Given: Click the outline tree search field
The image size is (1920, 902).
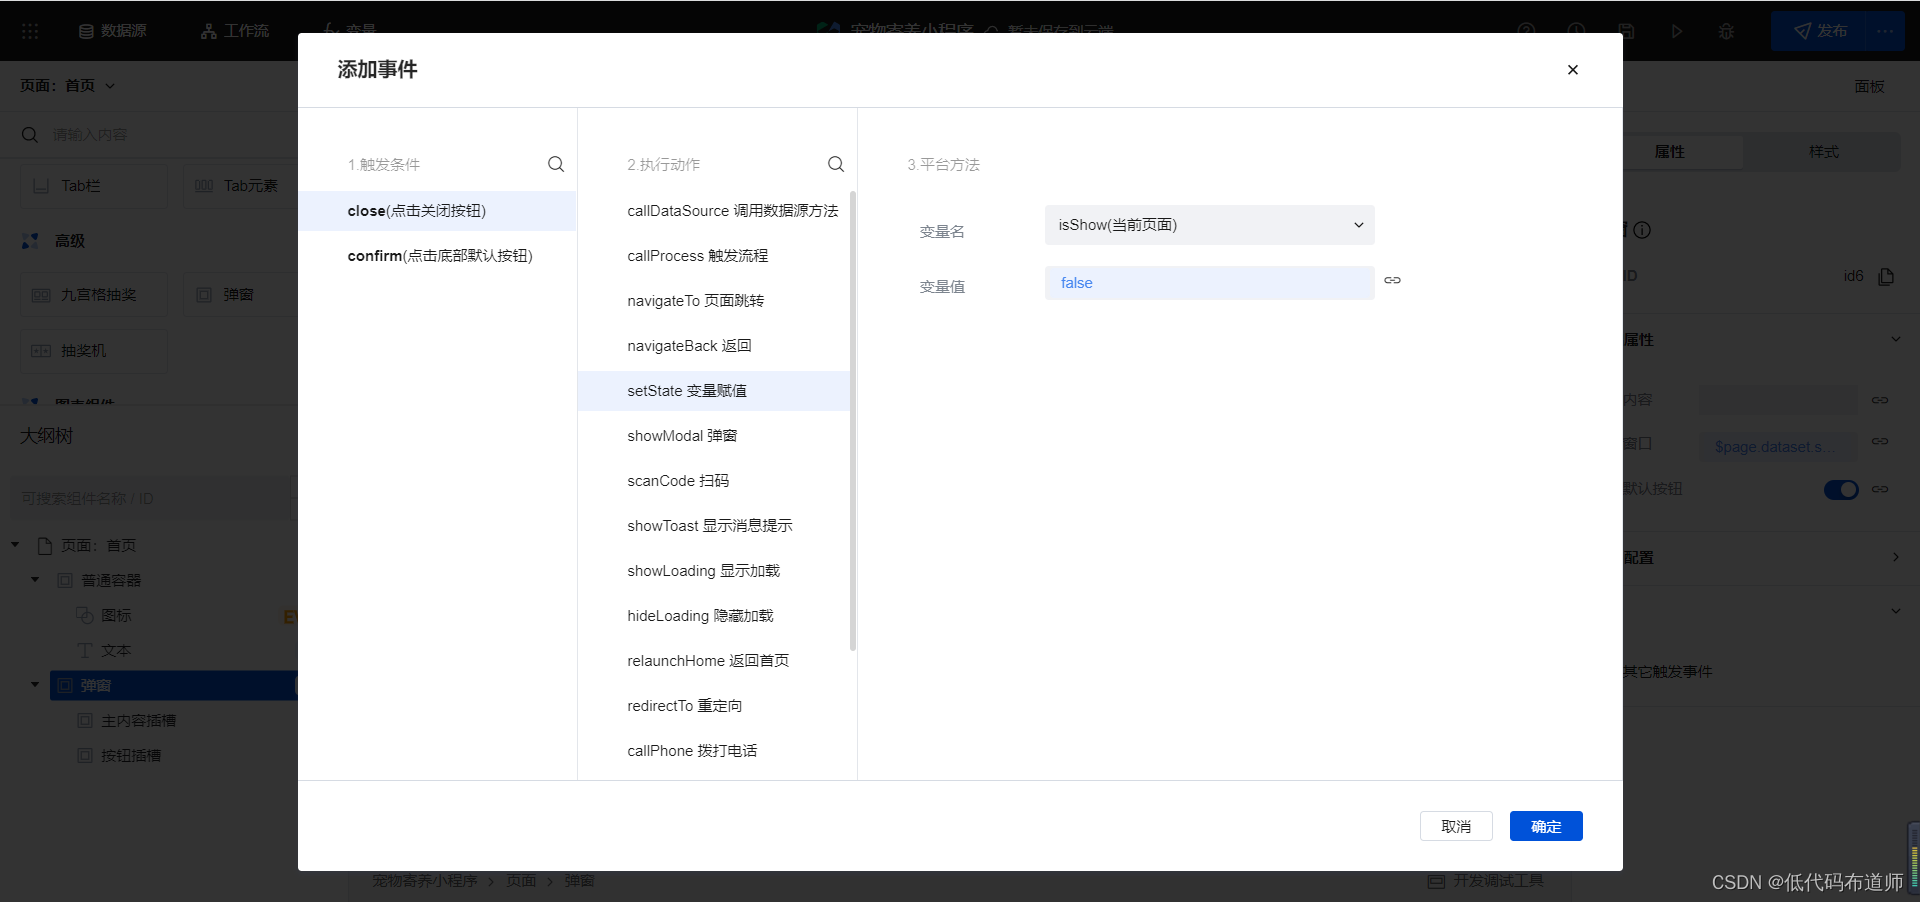Looking at the screenshot, I should (x=152, y=498).
